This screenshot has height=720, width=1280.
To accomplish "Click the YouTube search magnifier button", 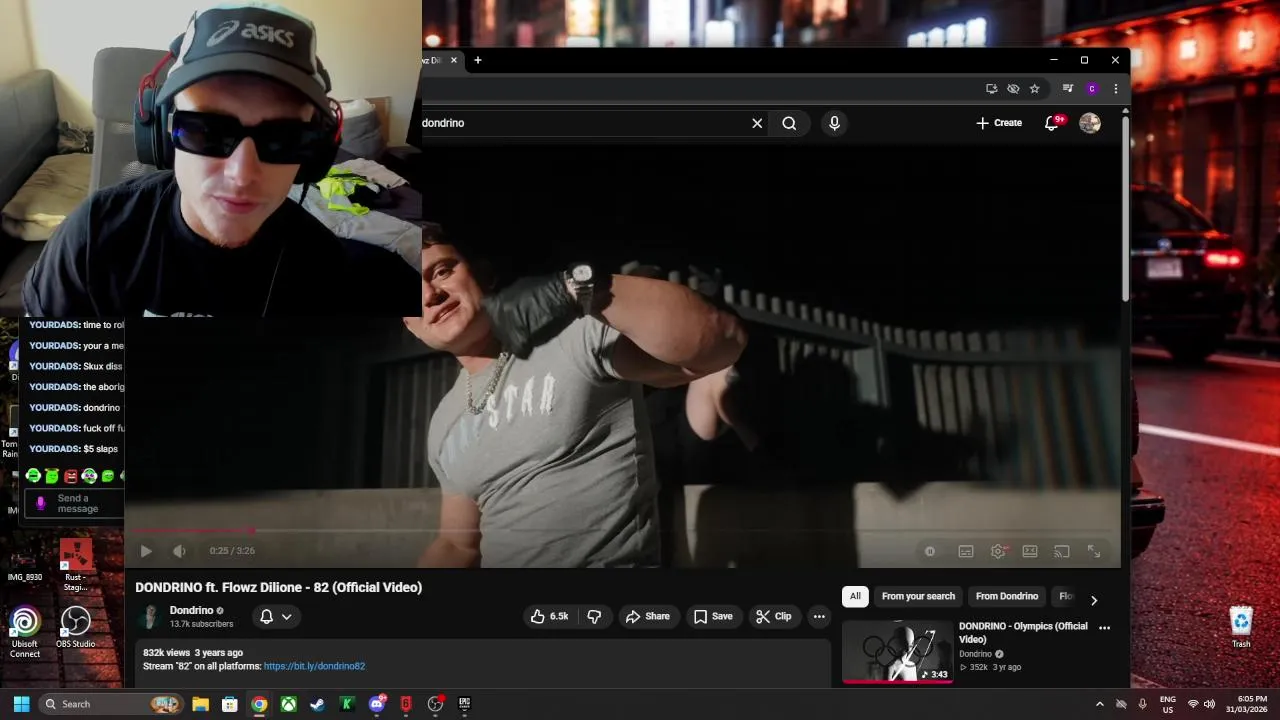I will click(x=789, y=123).
